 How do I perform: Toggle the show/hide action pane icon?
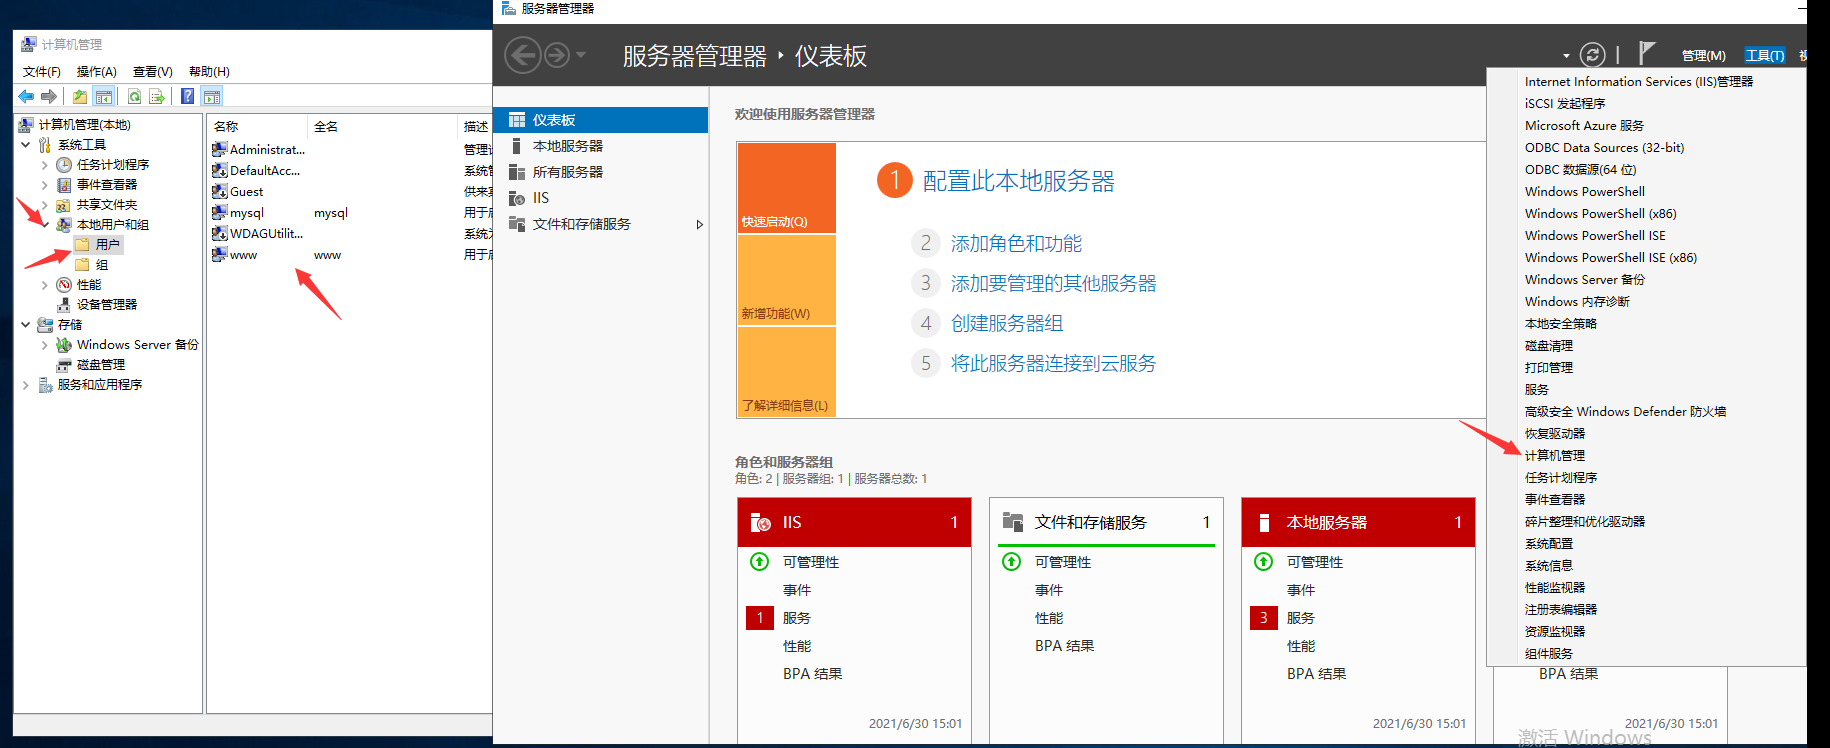point(211,97)
